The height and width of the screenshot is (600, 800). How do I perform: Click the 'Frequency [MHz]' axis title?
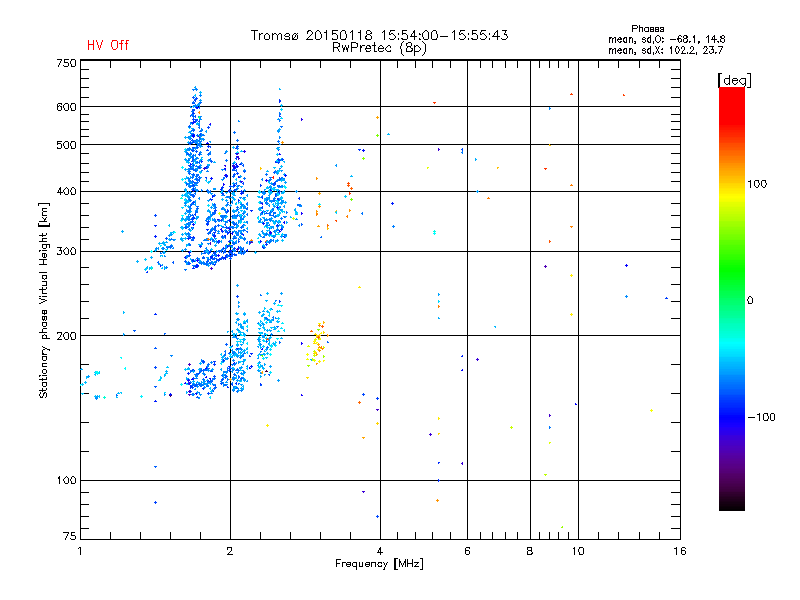coord(379,564)
